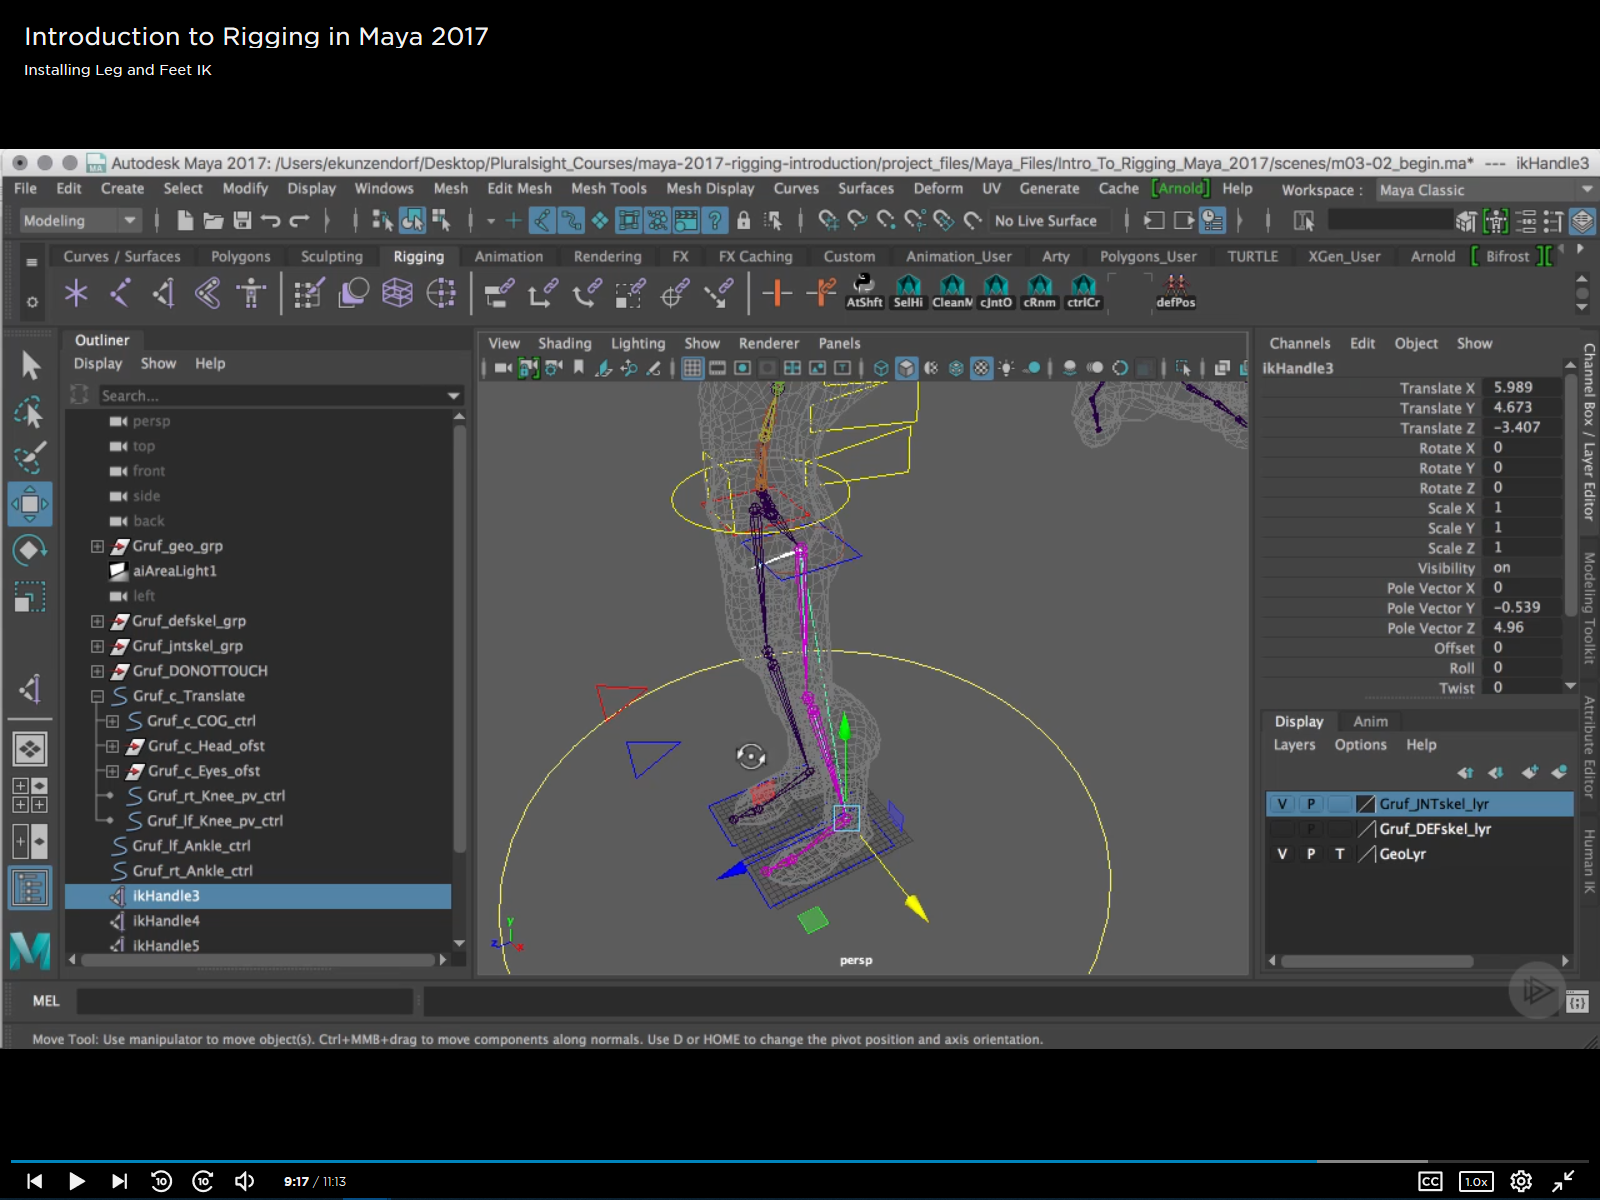Screen dimensions: 1600x1200
Task: Click the MEL command input field
Action: pos(245,1001)
